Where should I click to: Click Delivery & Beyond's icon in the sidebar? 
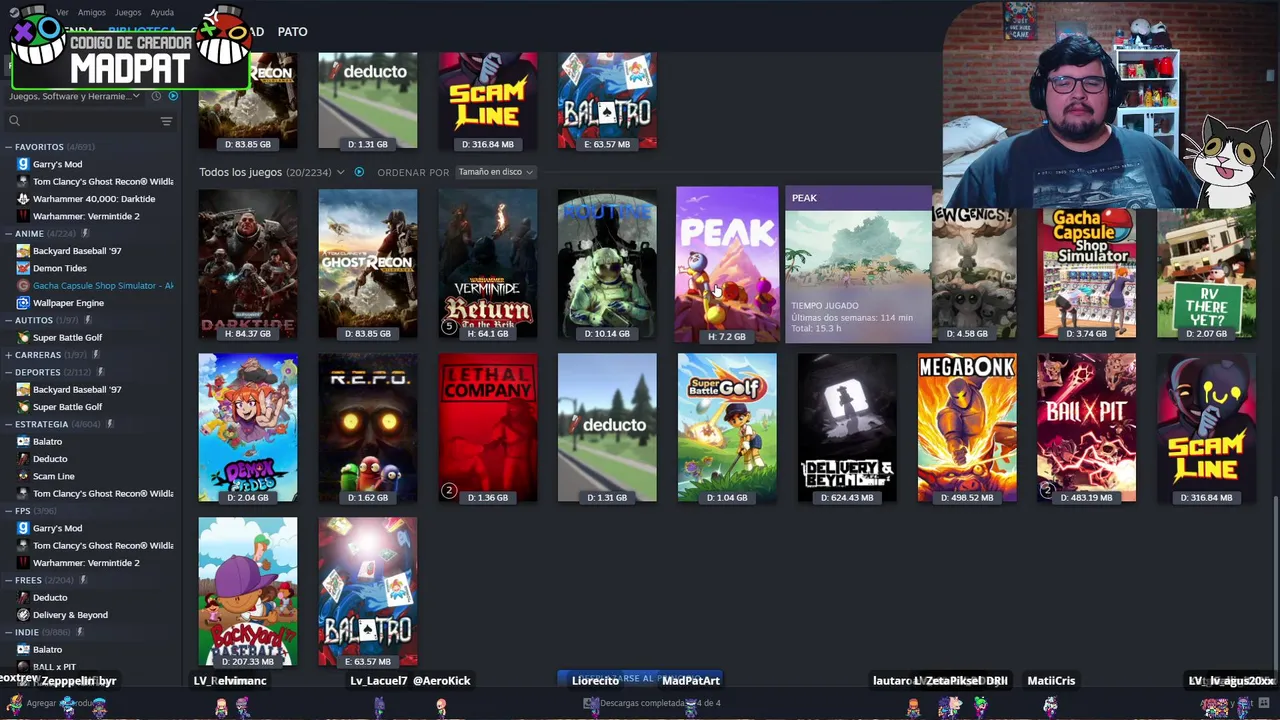coord(23,615)
